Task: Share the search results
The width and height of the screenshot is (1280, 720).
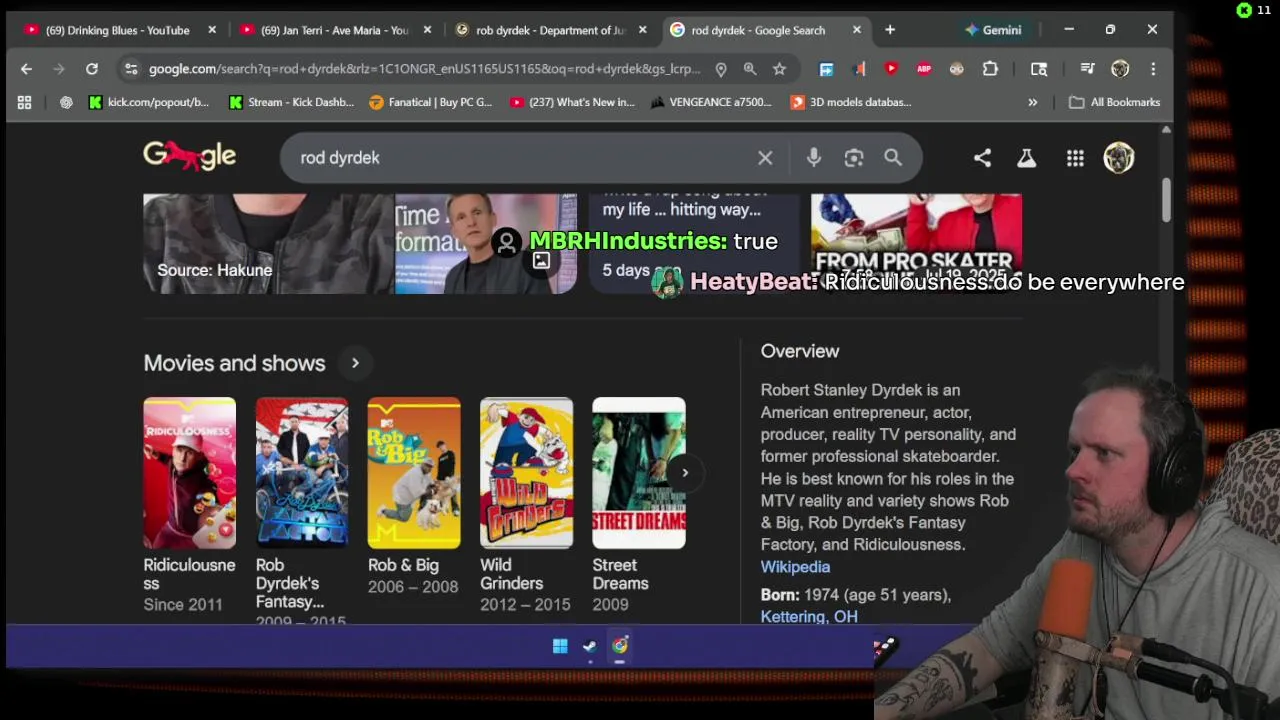Action: [982, 158]
